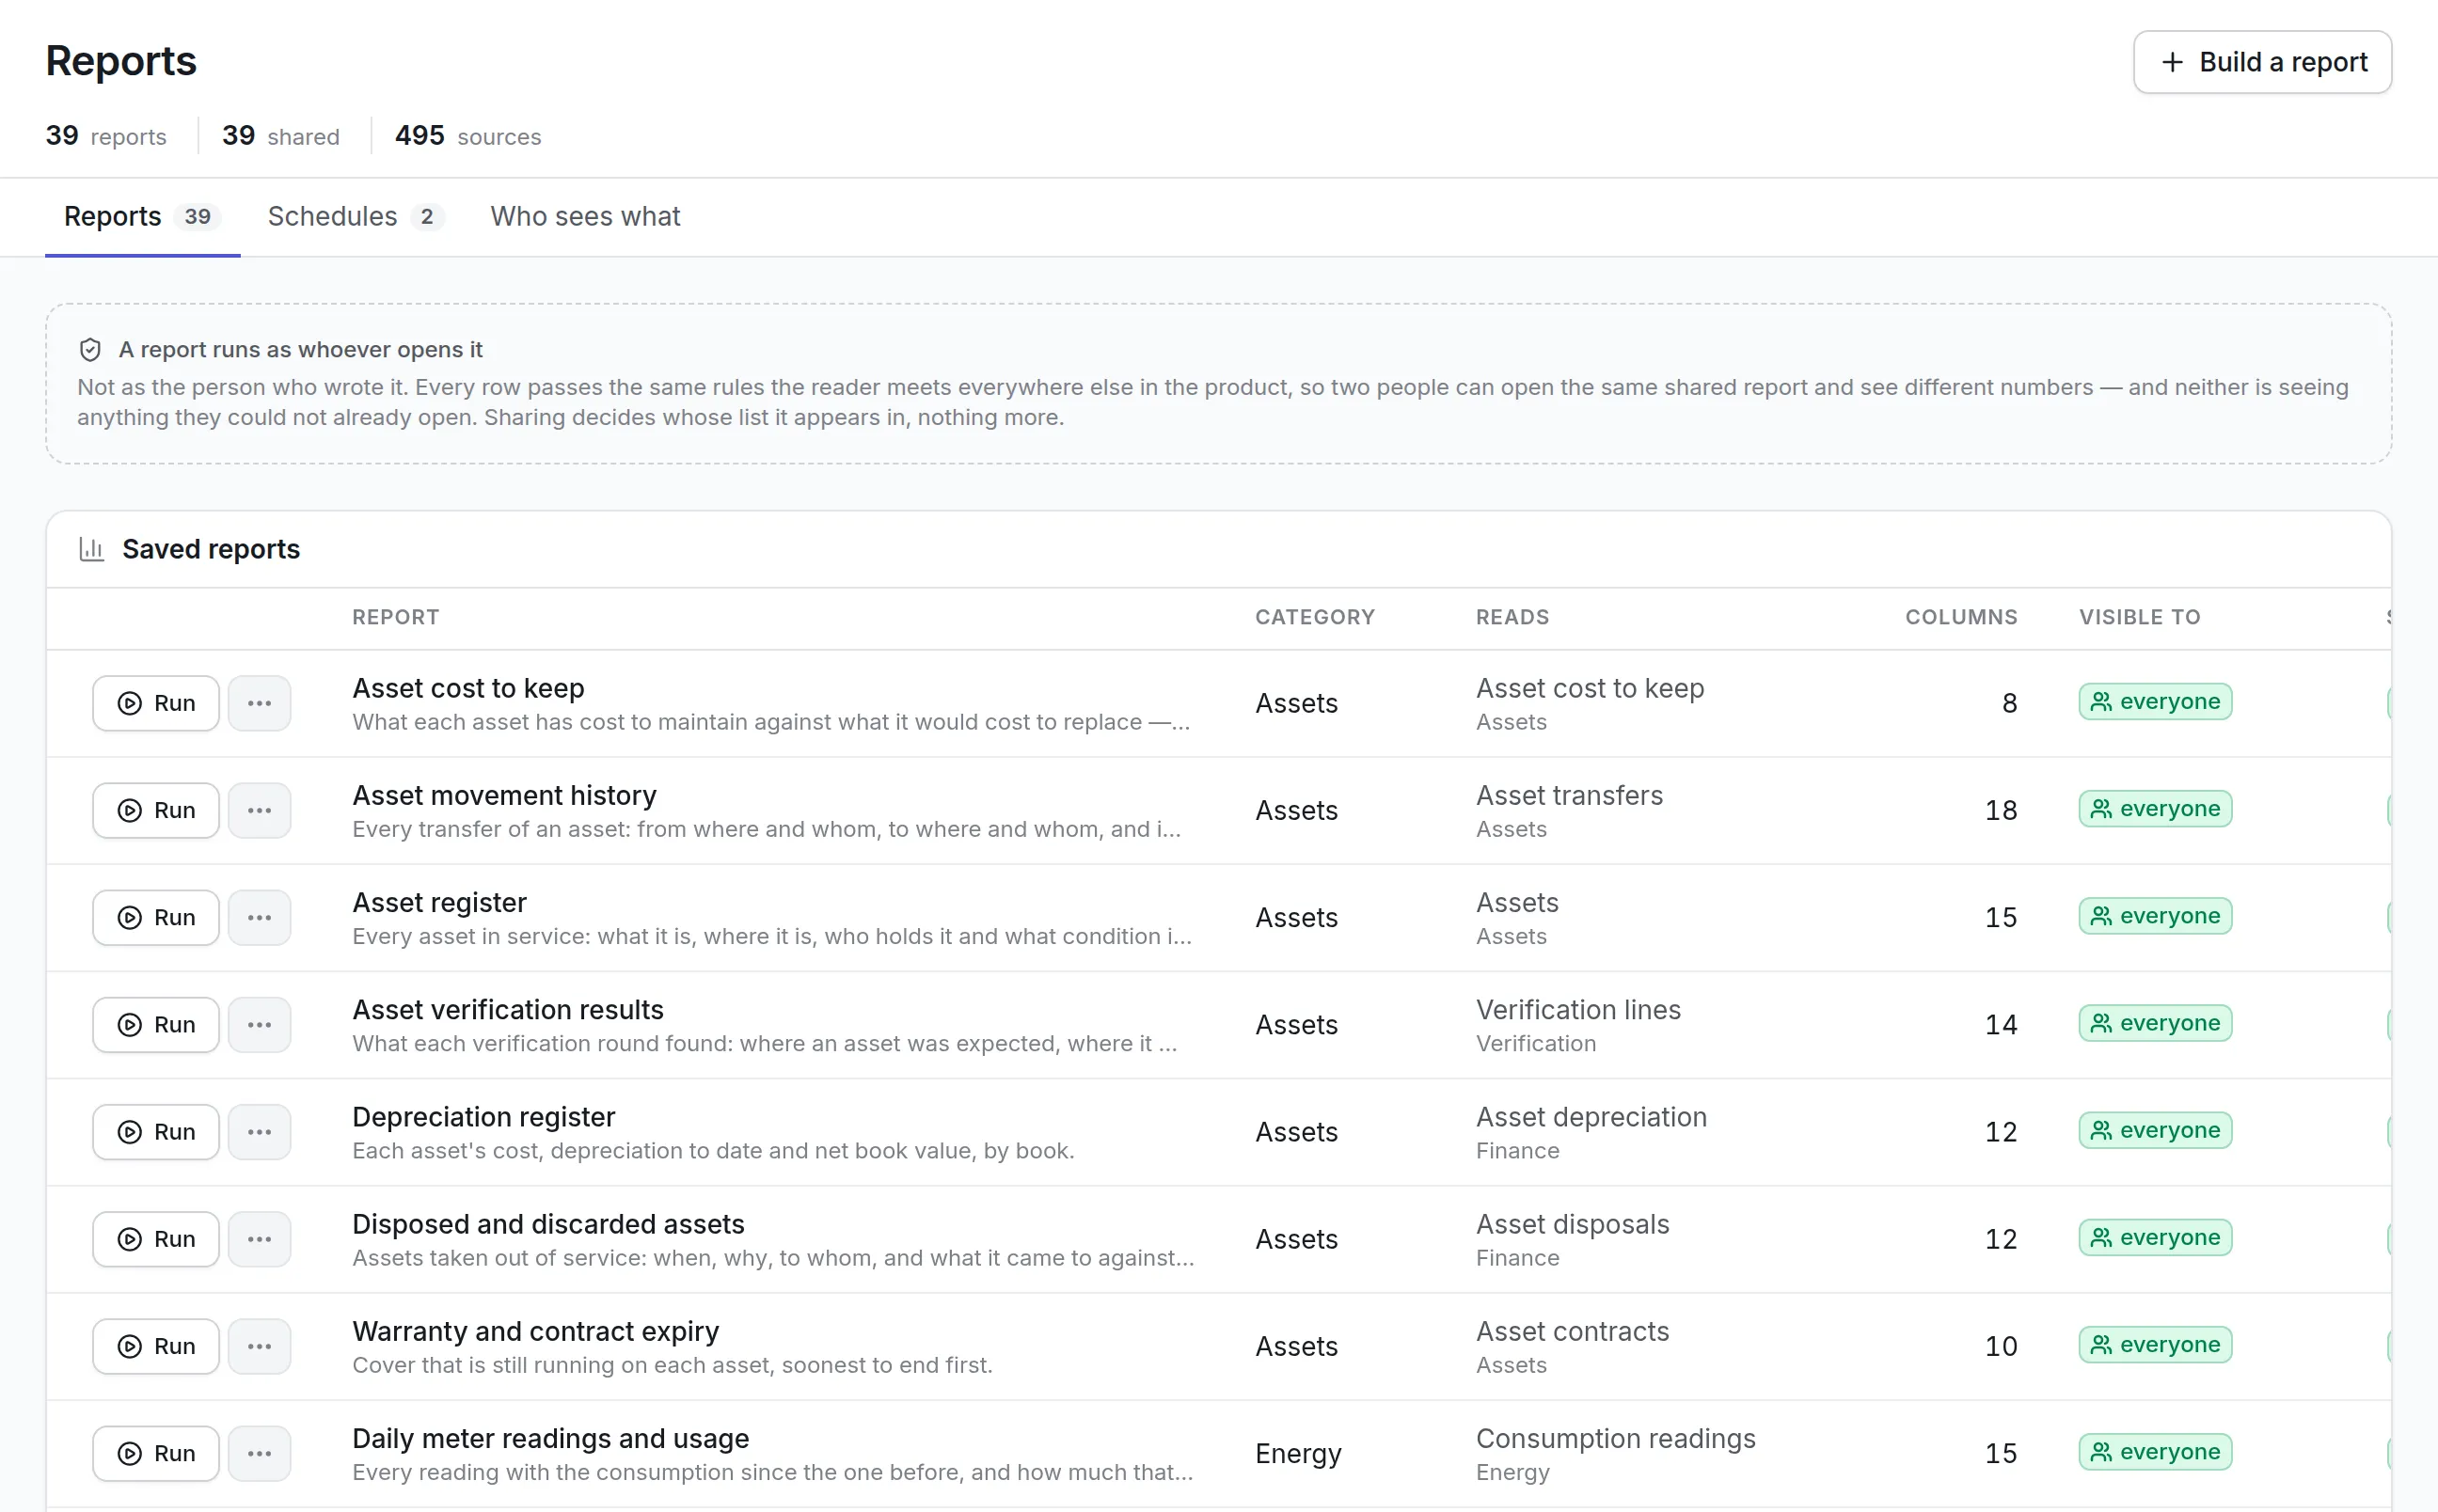Viewport: 2438px width, 1512px height.
Task: Open the Asset cost to keep report title
Action: coord(468,688)
